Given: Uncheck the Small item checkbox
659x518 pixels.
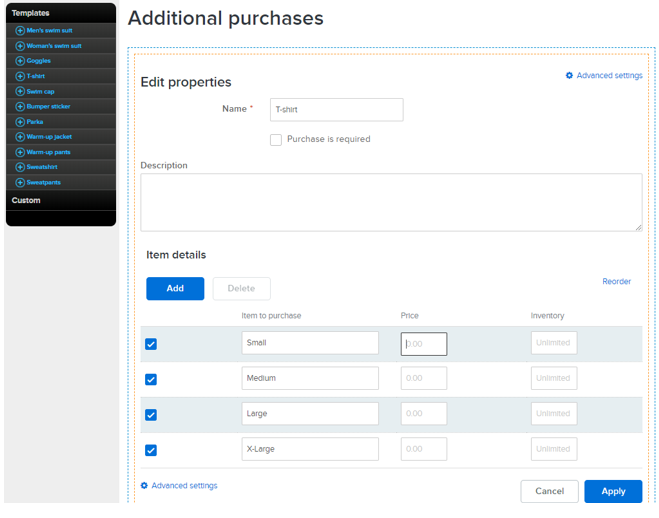Looking at the screenshot, I should [x=151, y=344].
